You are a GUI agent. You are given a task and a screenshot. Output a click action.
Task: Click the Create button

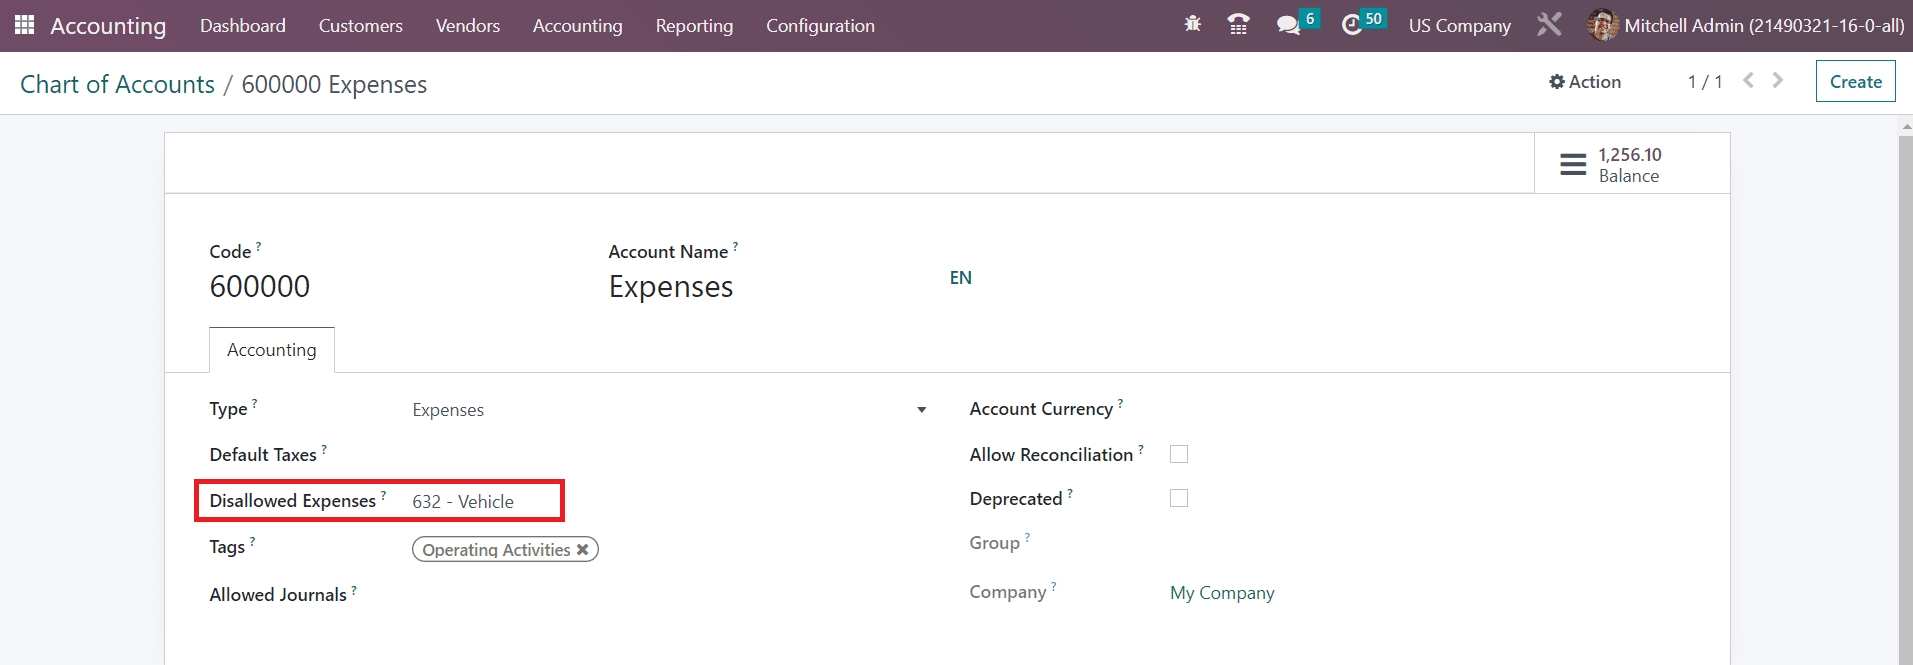(x=1855, y=82)
